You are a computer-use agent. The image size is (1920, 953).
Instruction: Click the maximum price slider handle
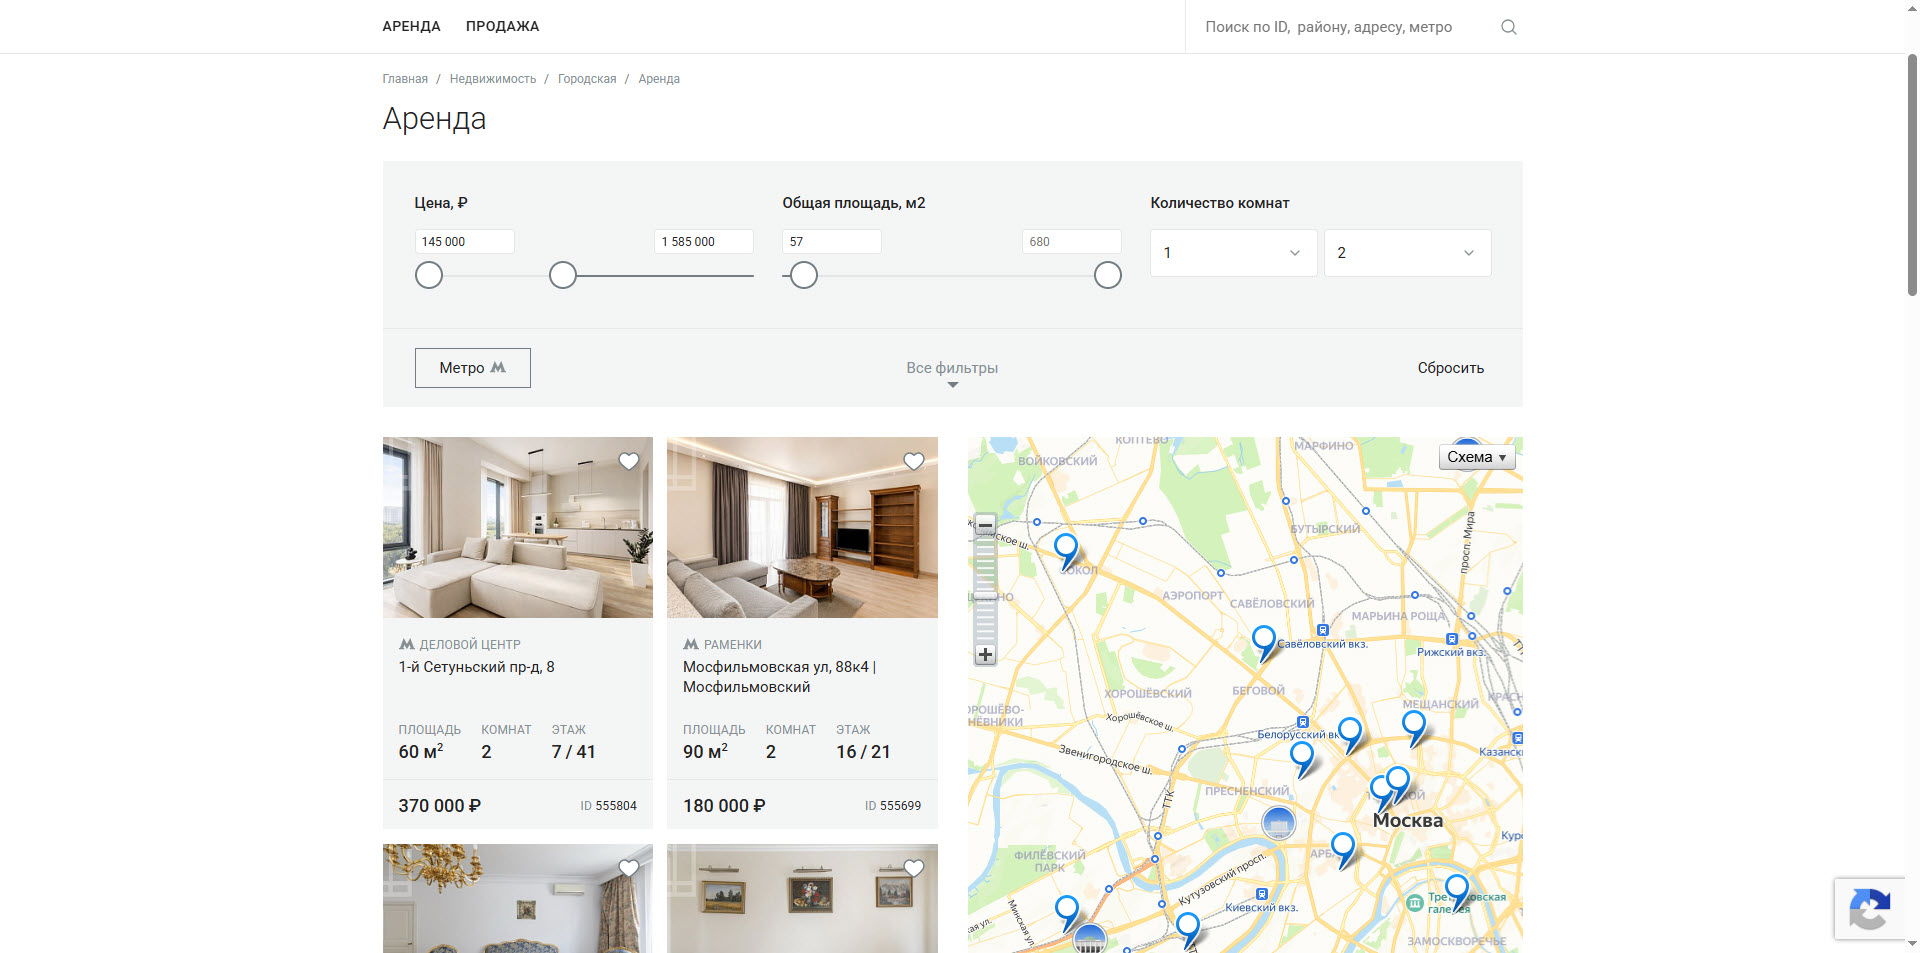coord(563,275)
